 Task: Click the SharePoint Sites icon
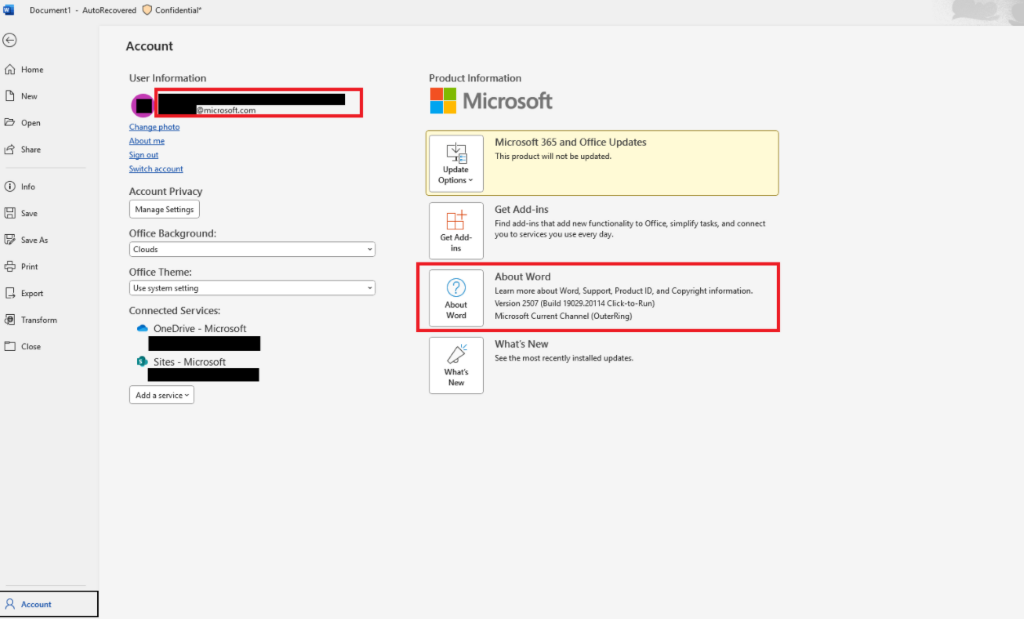[142, 361]
